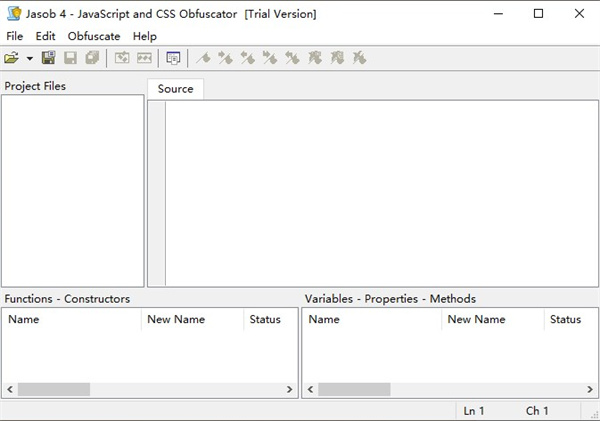Minimize the Jasob window
Viewport: 600px width, 421px height.
coord(498,14)
